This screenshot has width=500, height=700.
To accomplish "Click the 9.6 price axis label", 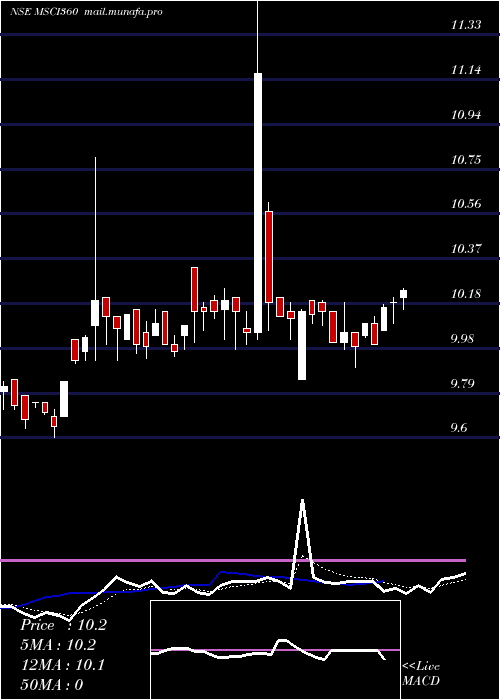I will tap(459, 428).
